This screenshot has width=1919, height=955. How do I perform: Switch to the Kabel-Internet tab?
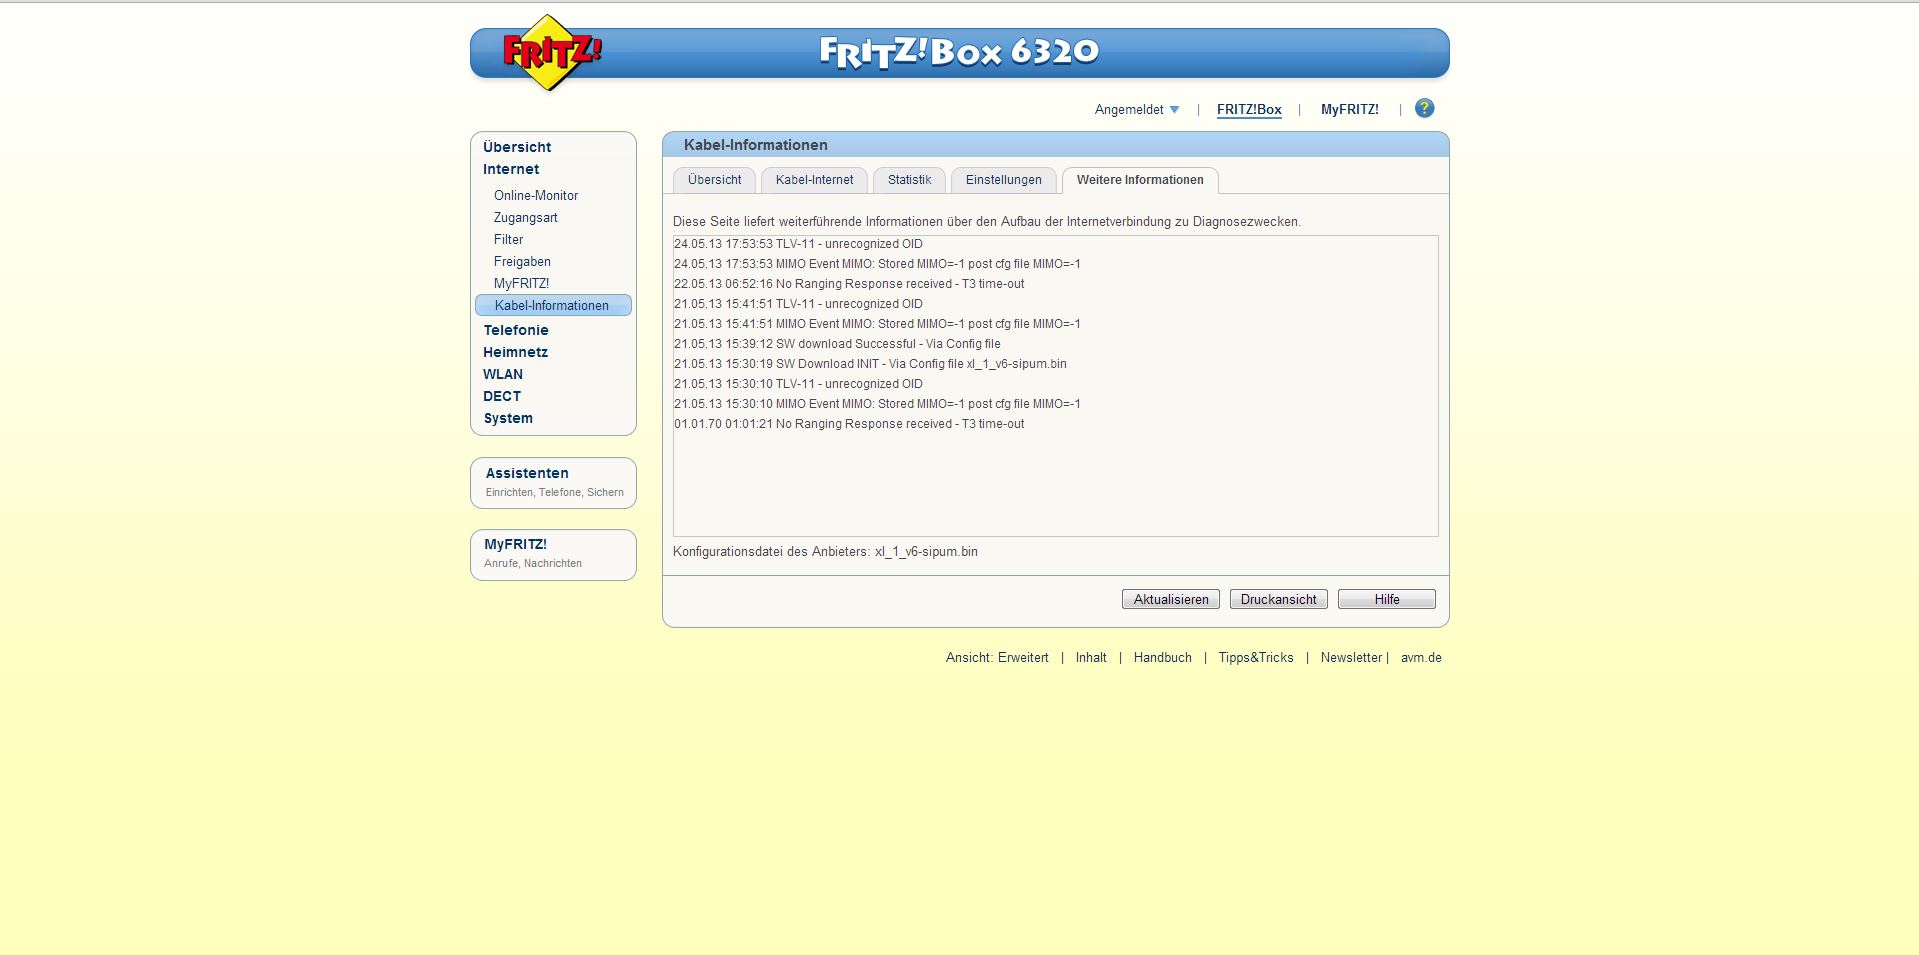pos(814,180)
